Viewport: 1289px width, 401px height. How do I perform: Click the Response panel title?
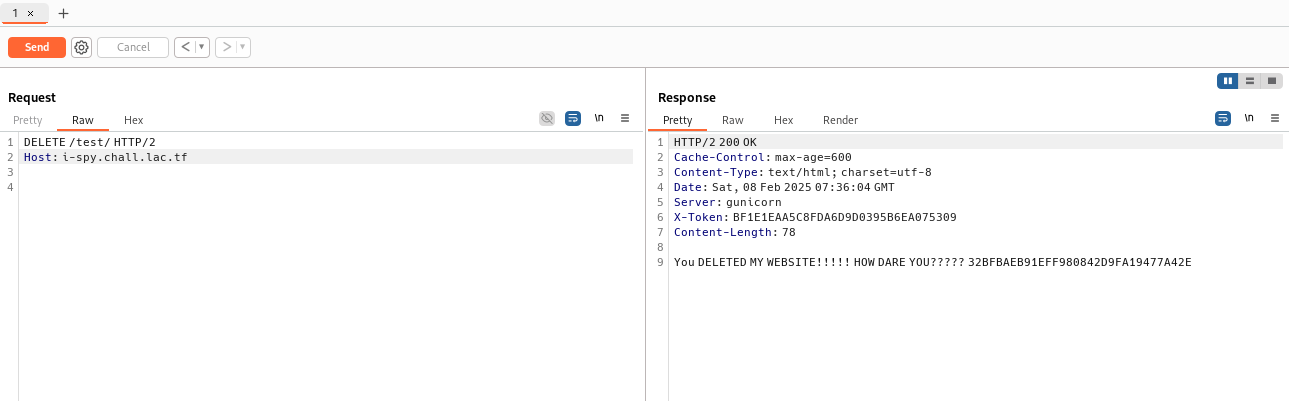pyautogui.click(x=687, y=97)
